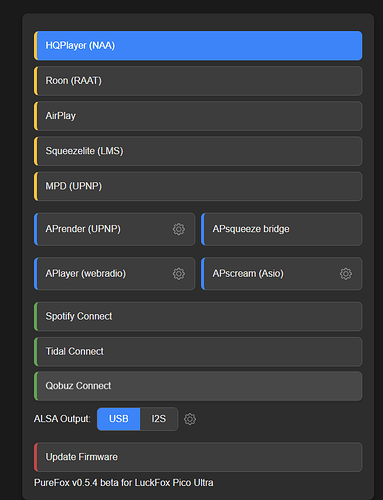
Task: Open ALSA Output settings gear
Action: pos(190,419)
